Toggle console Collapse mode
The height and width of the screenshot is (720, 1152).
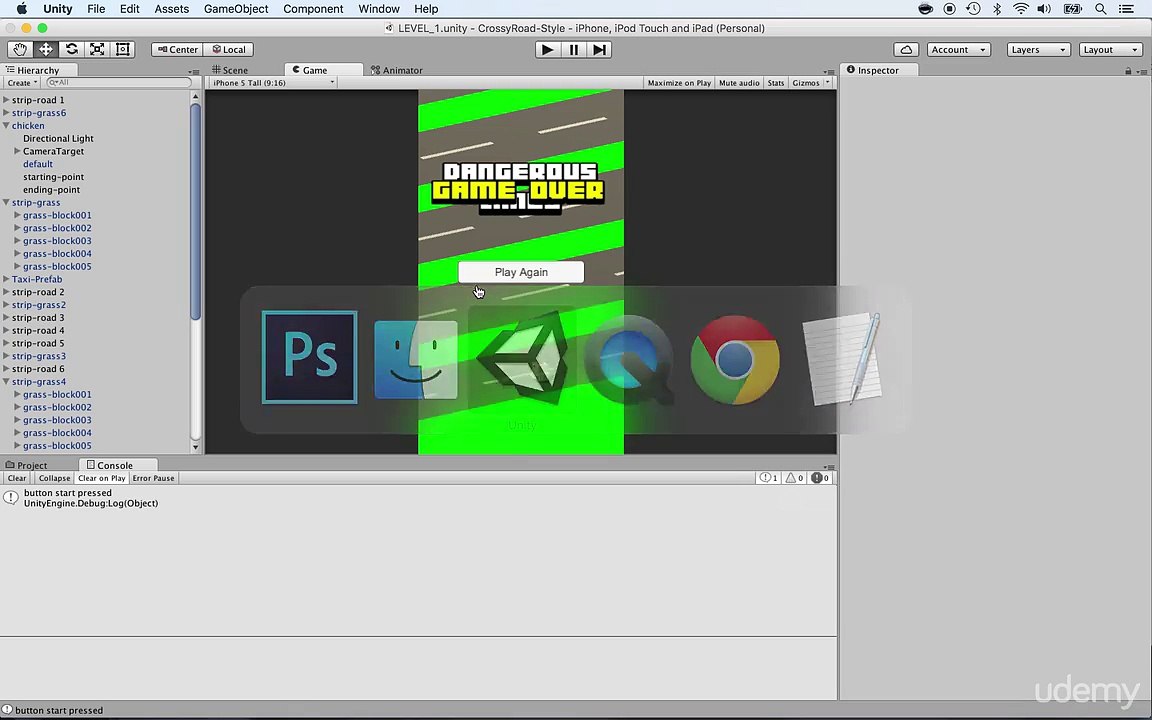click(x=54, y=478)
